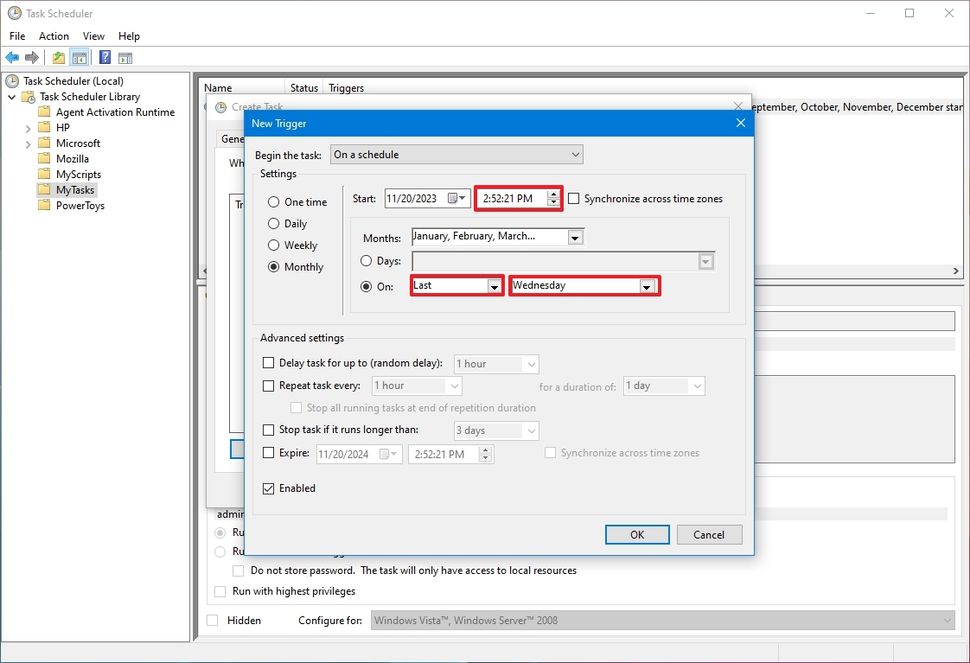Open the Start date calendar picker
The height and width of the screenshot is (663, 970).
tap(463, 198)
